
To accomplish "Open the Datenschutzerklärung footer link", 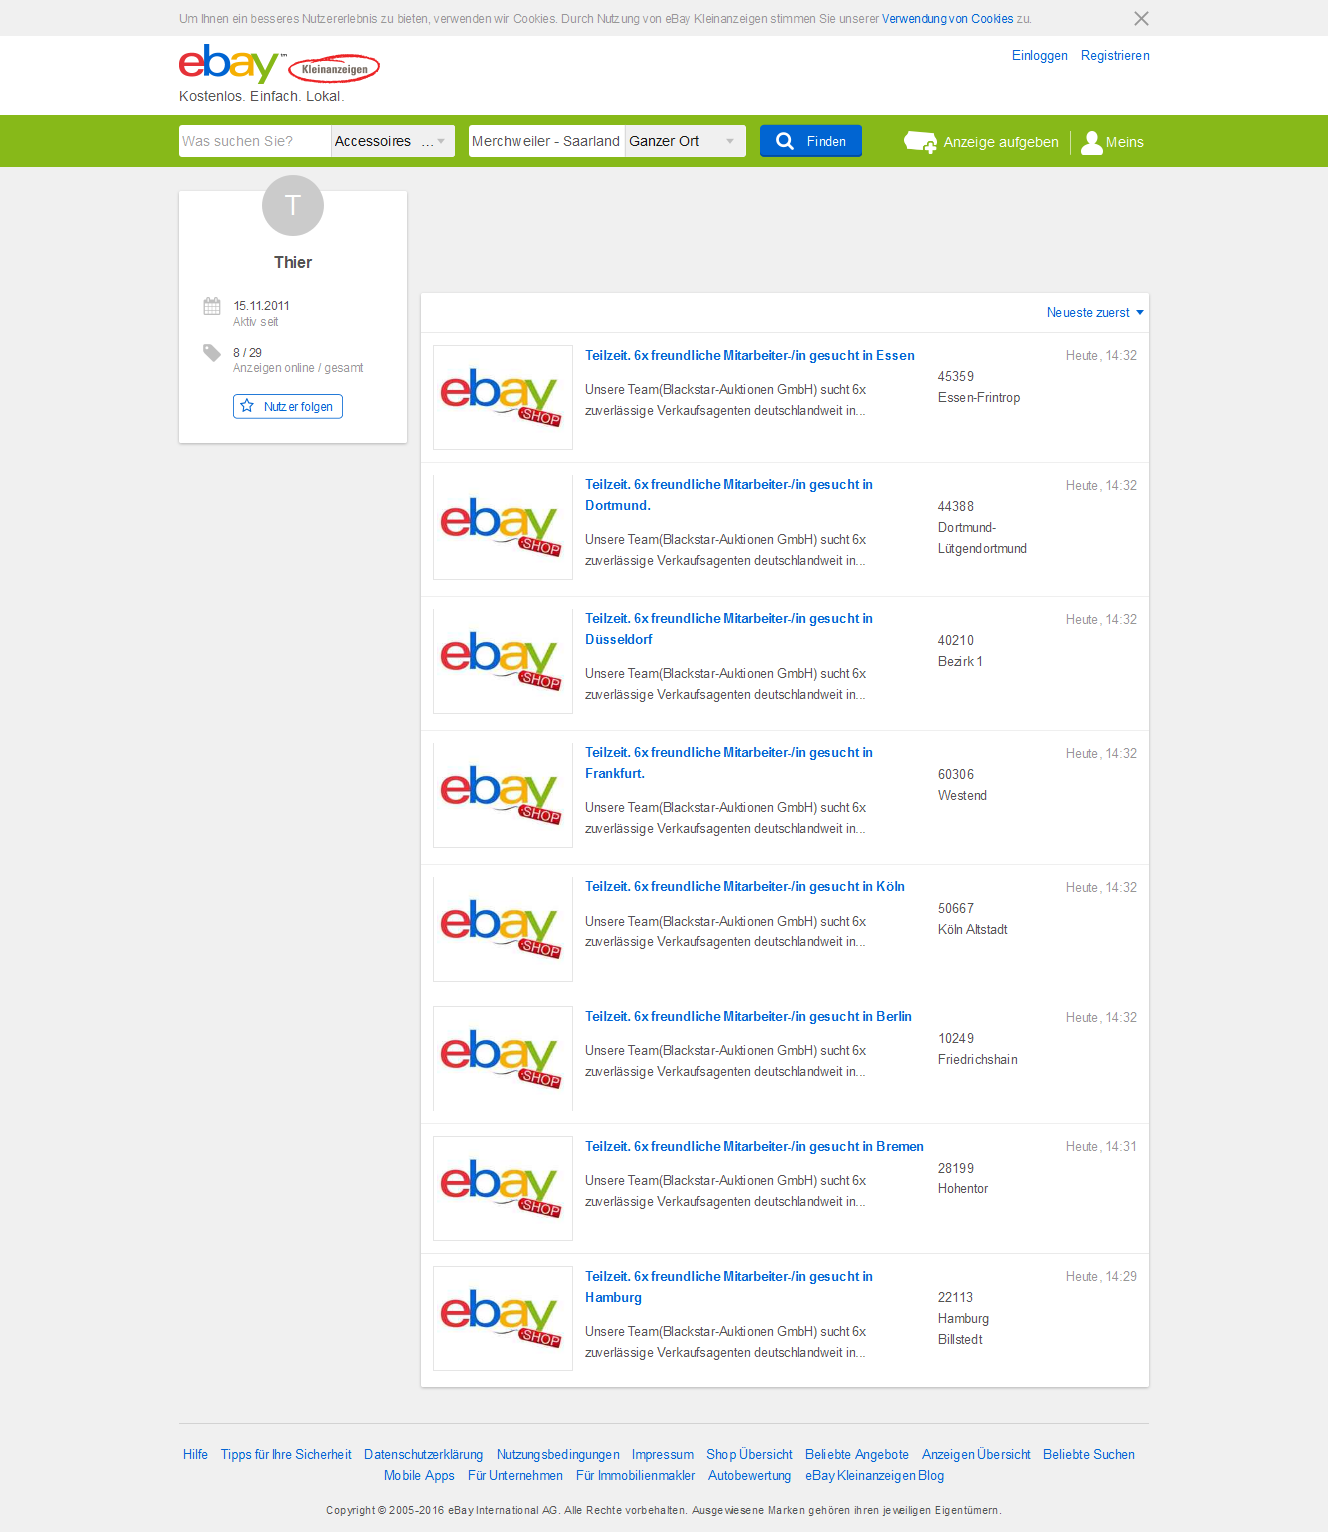I will (424, 1454).
